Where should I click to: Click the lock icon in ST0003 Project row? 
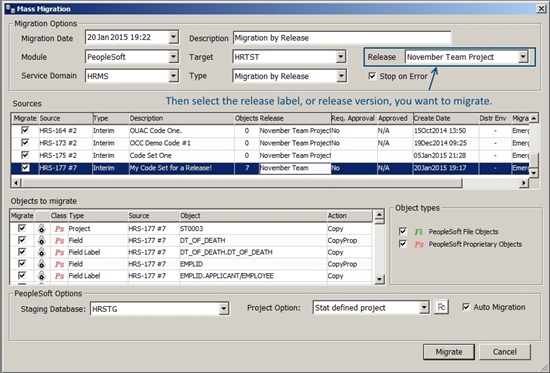tap(42, 229)
